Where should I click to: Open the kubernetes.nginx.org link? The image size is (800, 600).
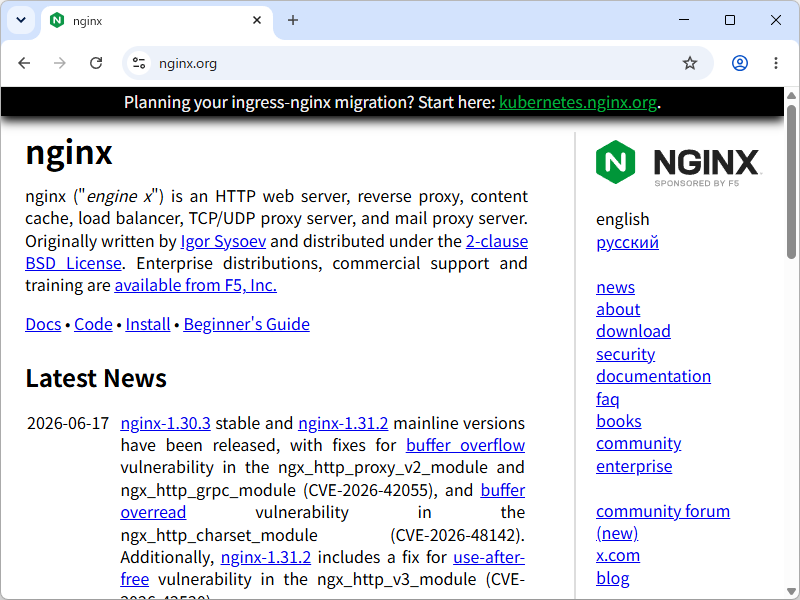coord(578,103)
